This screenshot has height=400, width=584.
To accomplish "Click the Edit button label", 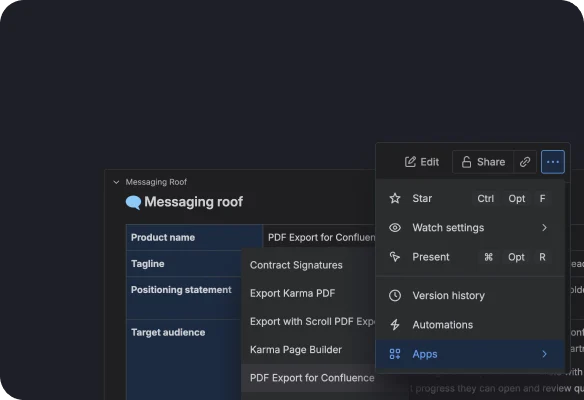I will coord(429,162).
